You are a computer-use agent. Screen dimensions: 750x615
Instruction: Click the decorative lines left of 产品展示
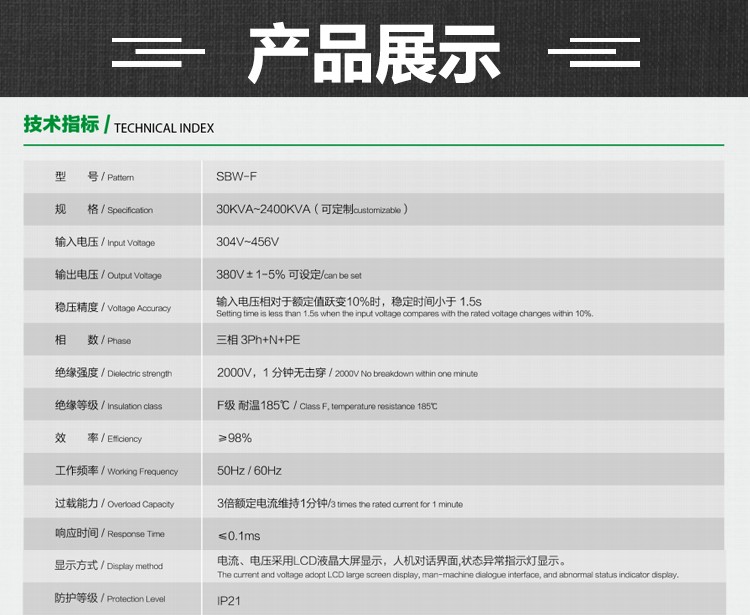[158, 51]
